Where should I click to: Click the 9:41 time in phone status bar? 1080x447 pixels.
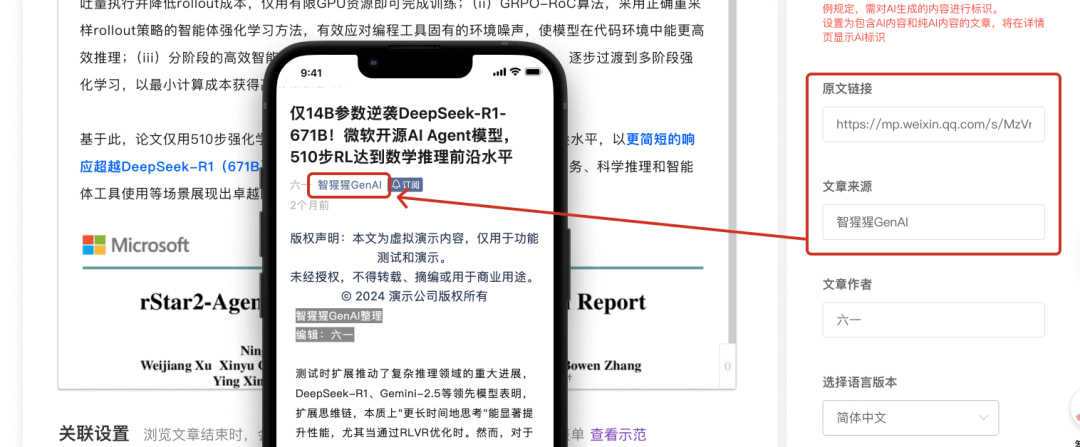click(311, 72)
